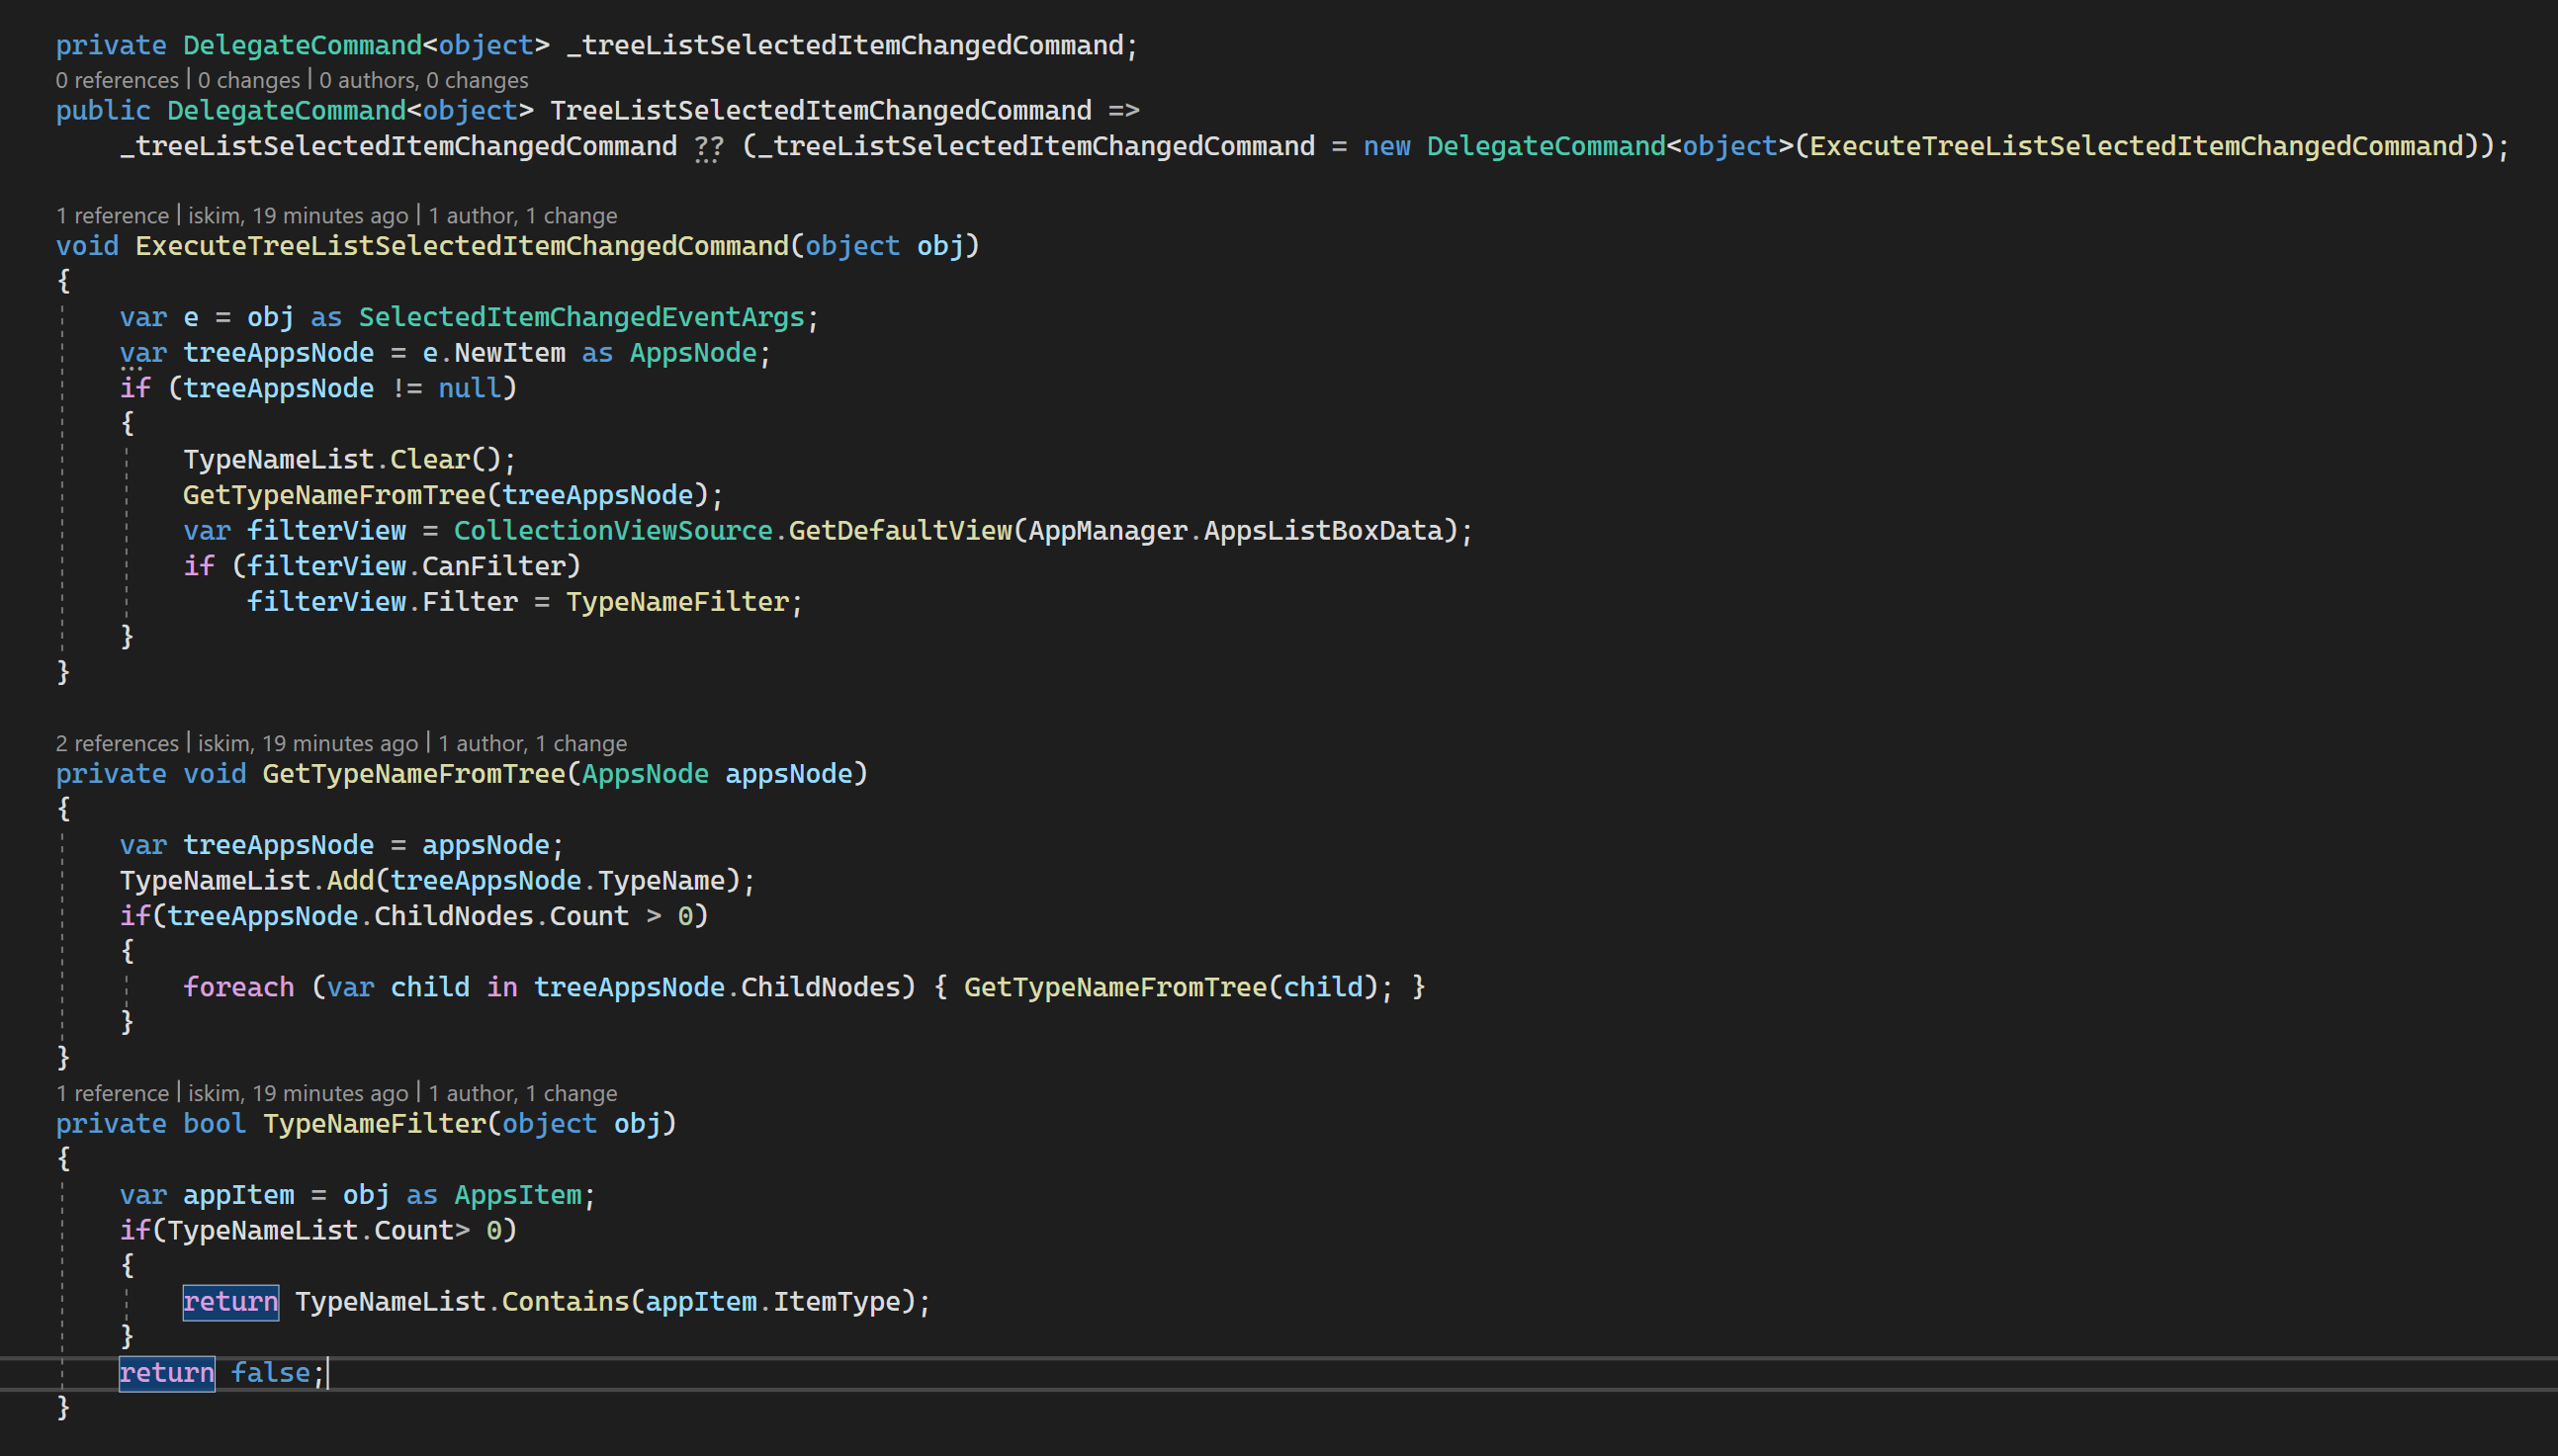Screen dimensions: 2558x1456
Task: Click the CollectionViewSource class identifier
Action: click(613, 531)
